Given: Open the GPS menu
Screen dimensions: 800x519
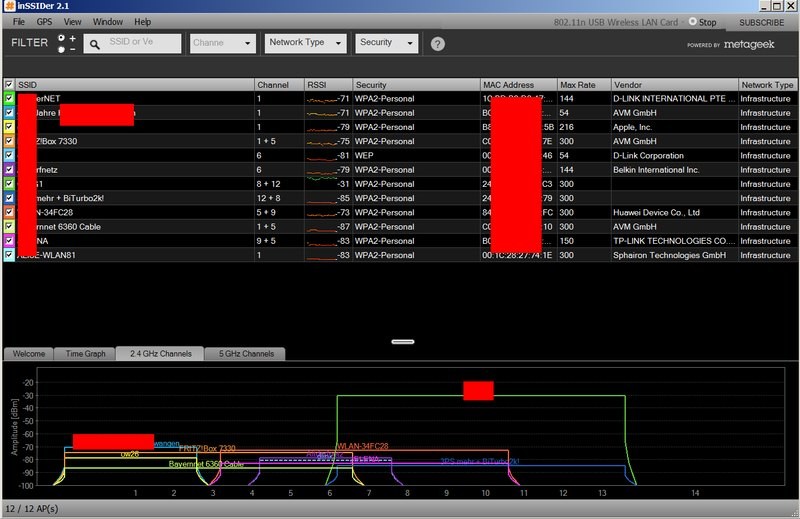Looking at the screenshot, I should pos(44,21).
